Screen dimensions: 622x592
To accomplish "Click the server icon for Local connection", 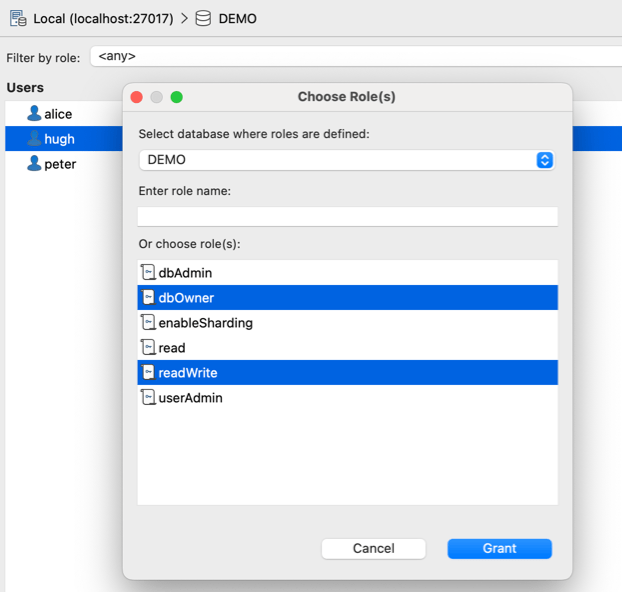I will pyautogui.click(x=18, y=18).
